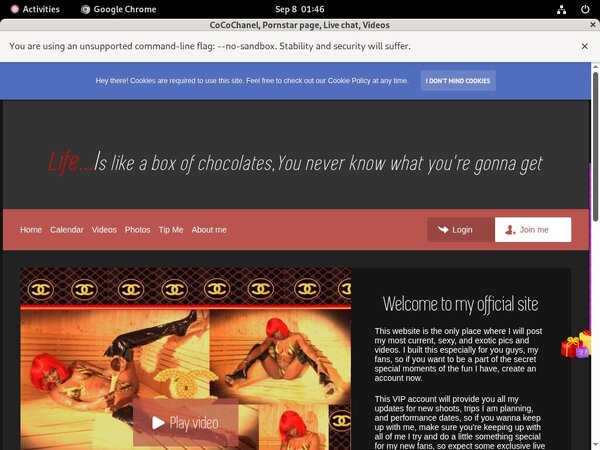This screenshot has height=450, width=600.
Task: Click the Tip Me link
Action: (x=171, y=230)
